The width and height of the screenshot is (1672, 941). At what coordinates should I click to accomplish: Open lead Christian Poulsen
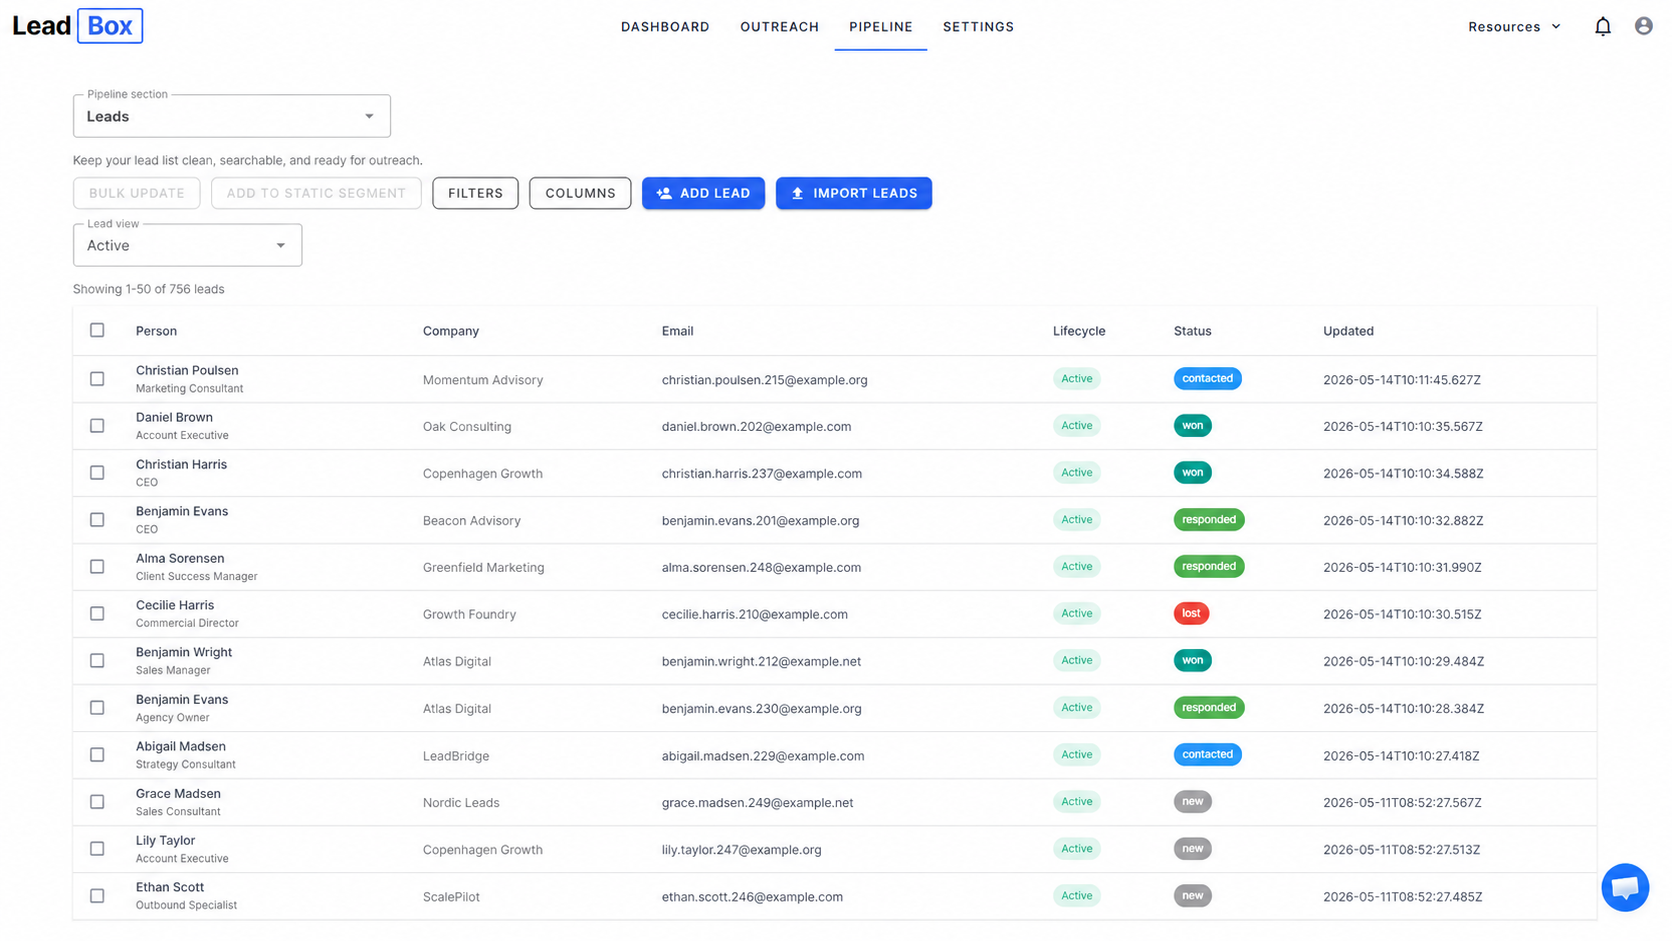[x=187, y=370]
